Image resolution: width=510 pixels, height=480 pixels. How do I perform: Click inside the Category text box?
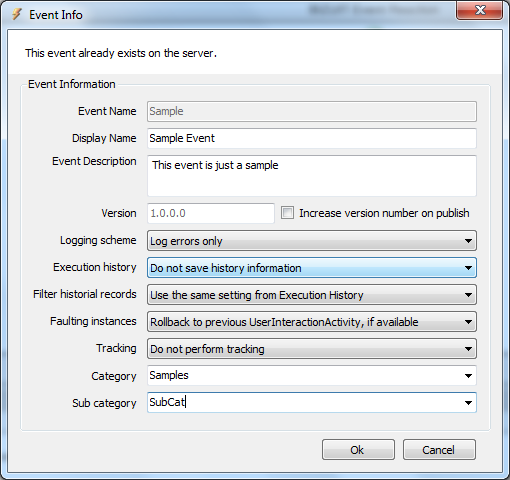click(303, 376)
